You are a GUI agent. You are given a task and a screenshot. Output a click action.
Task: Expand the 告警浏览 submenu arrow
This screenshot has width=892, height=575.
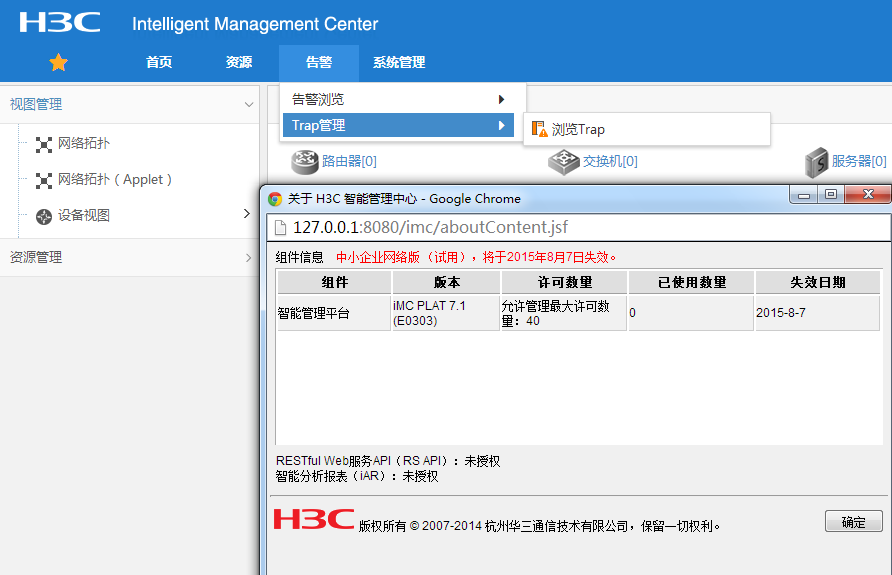[501, 100]
